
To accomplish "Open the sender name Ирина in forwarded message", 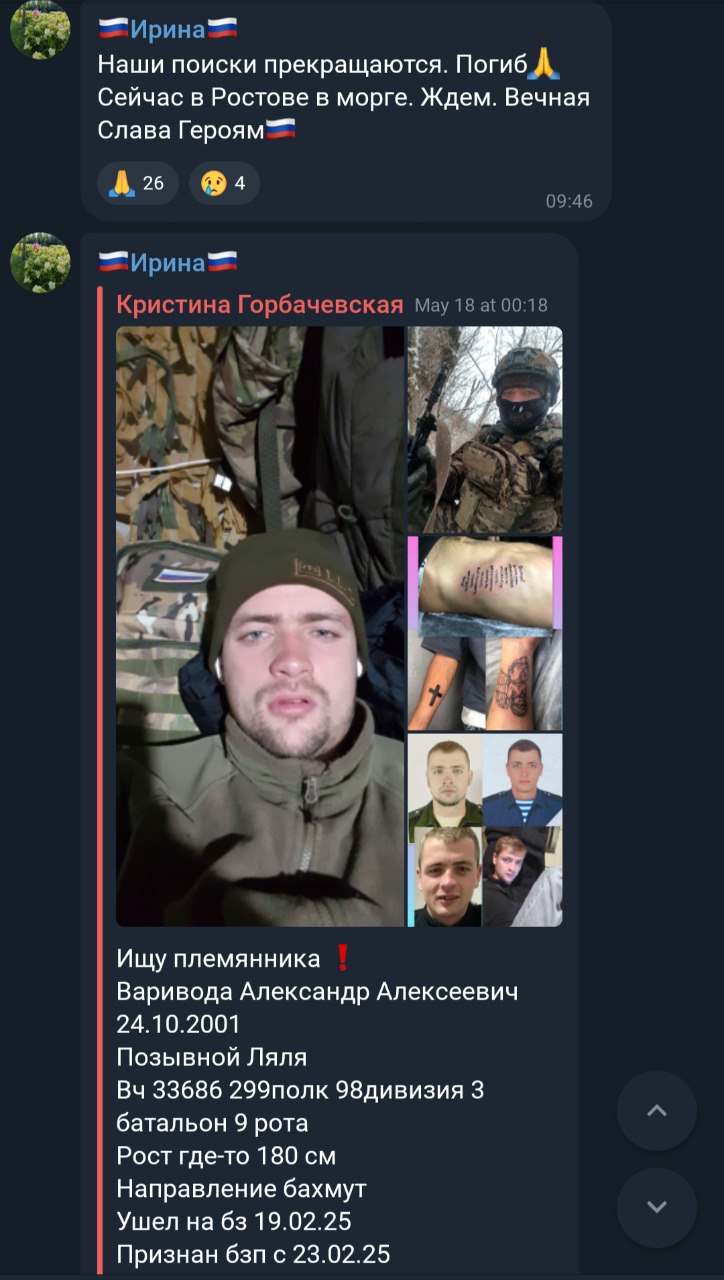I will tap(168, 263).
